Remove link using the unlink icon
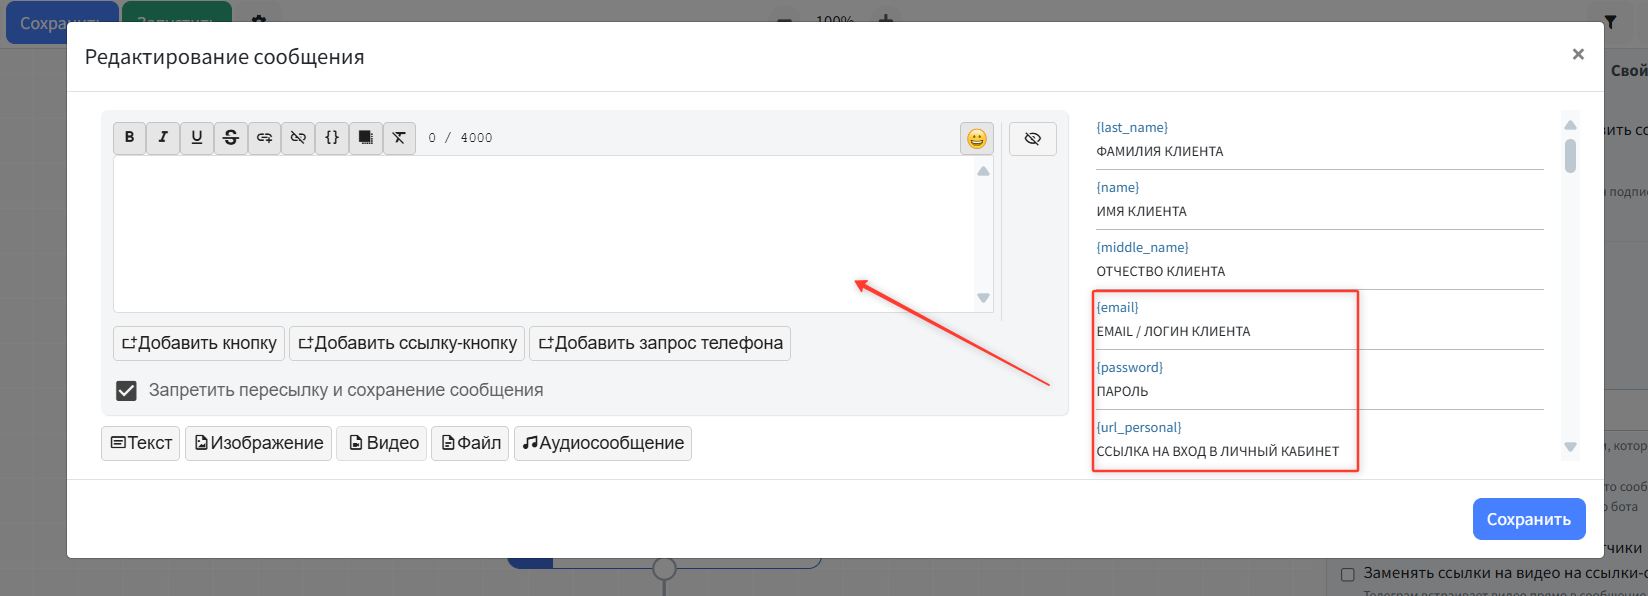 click(x=298, y=138)
